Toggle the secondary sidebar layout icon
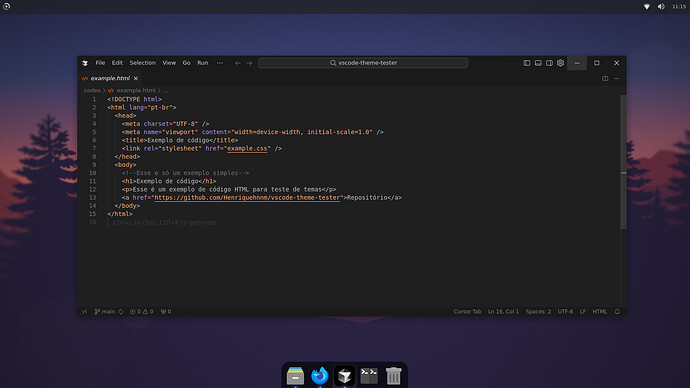Image resolution: width=690 pixels, height=388 pixels. click(549, 63)
